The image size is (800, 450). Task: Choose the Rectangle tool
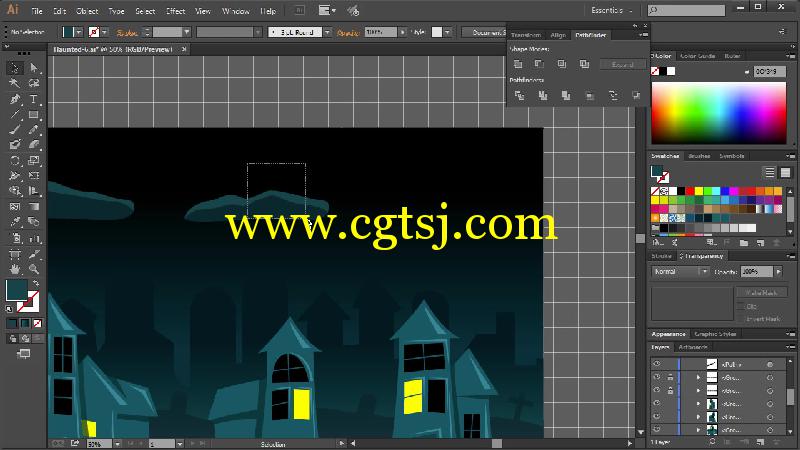tap(34, 114)
